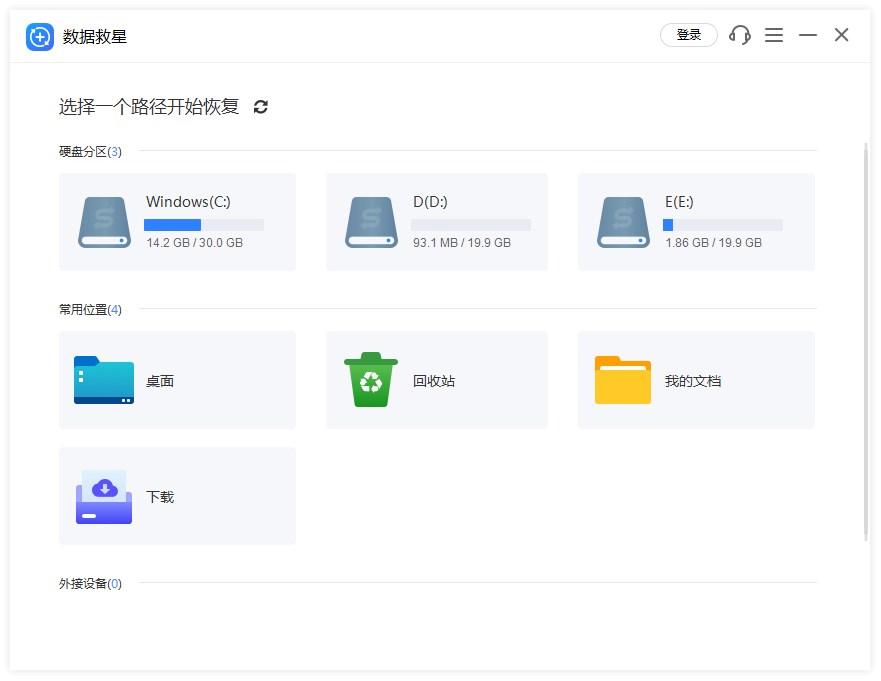Click the 常用位置(4) section header
This screenshot has height=681, width=881.
click(x=90, y=310)
